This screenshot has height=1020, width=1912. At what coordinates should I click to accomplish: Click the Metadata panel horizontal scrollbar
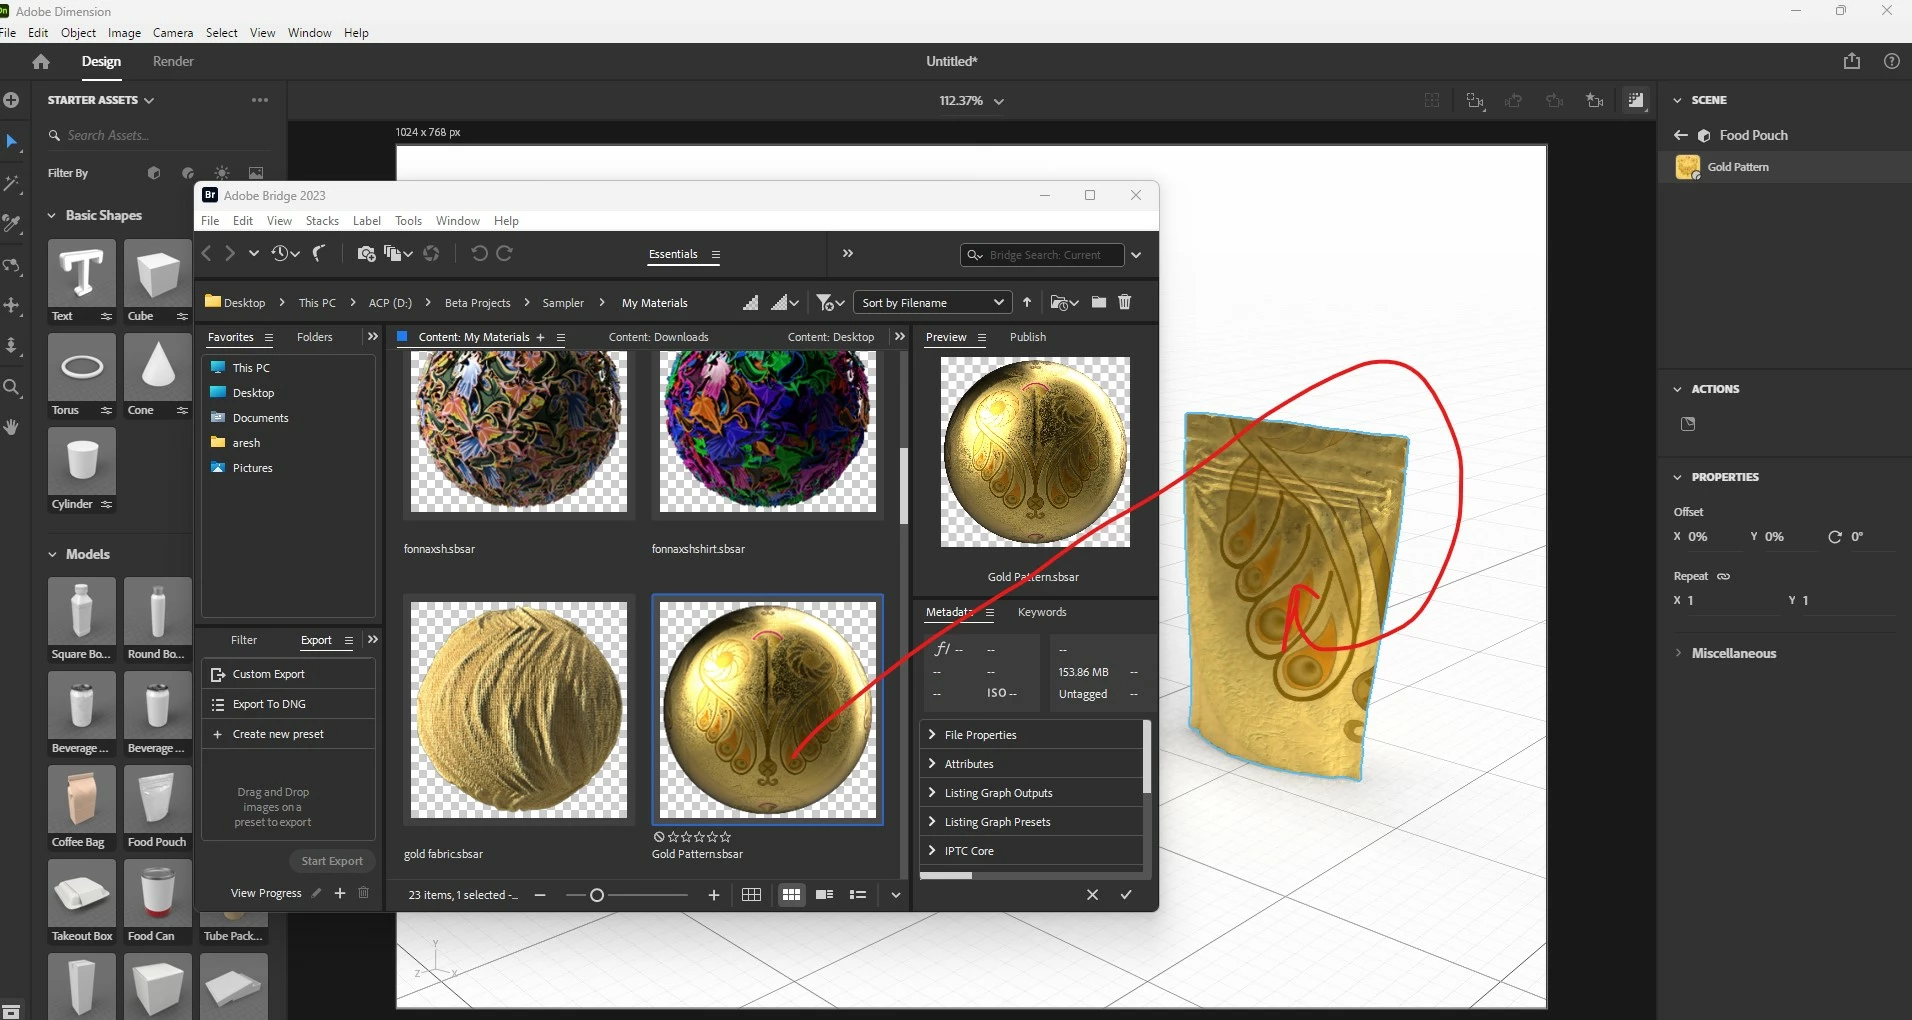click(x=946, y=876)
